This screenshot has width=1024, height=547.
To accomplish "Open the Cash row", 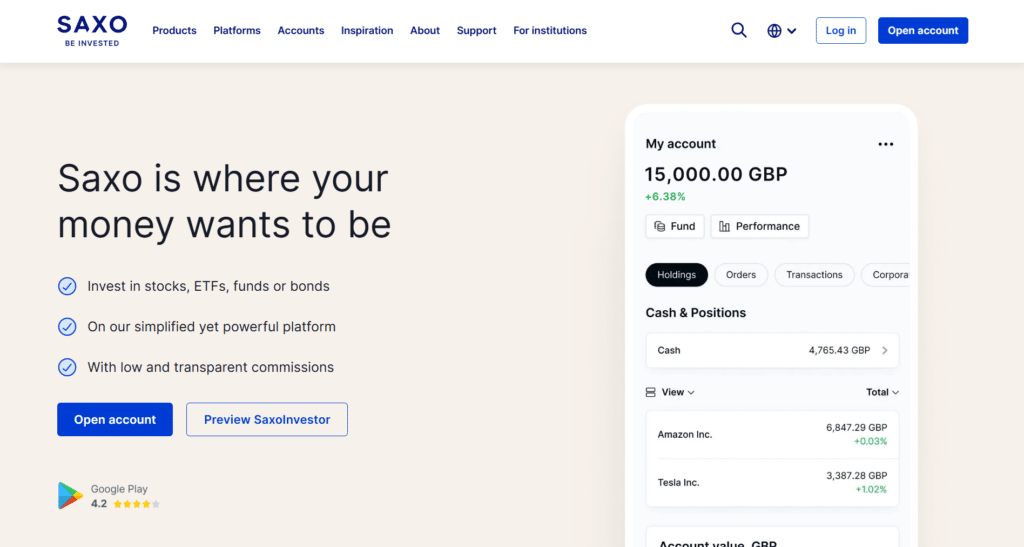I will point(772,351).
